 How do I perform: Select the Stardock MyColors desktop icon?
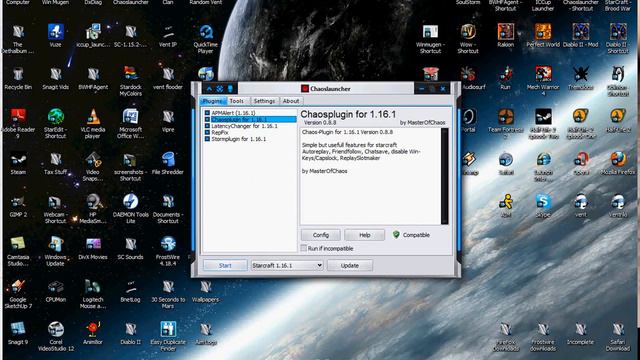point(131,82)
